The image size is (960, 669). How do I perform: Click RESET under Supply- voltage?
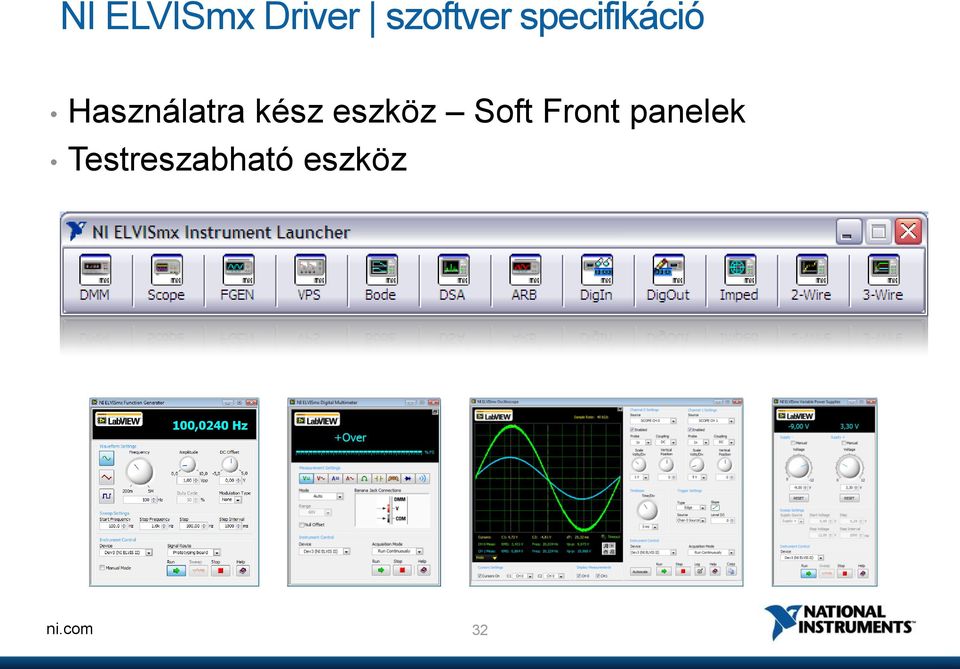point(798,498)
